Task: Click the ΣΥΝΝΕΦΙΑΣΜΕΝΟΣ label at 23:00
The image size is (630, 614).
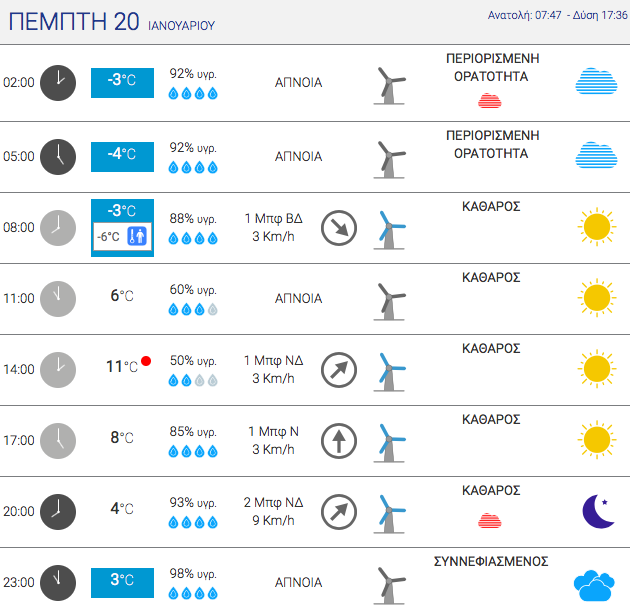Action: coord(491,561)
